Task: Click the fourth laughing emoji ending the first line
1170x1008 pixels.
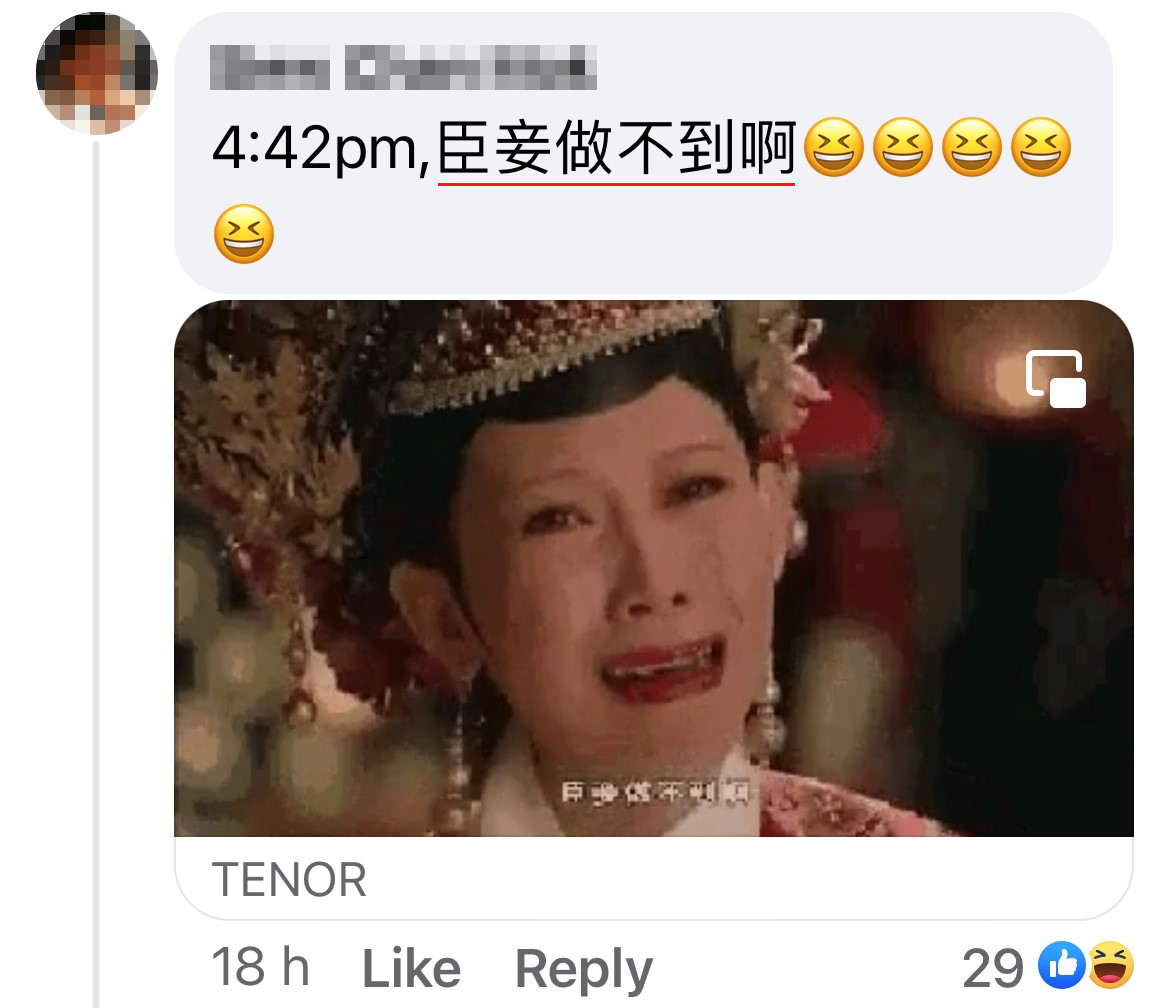Action: tap(1041, 147)
